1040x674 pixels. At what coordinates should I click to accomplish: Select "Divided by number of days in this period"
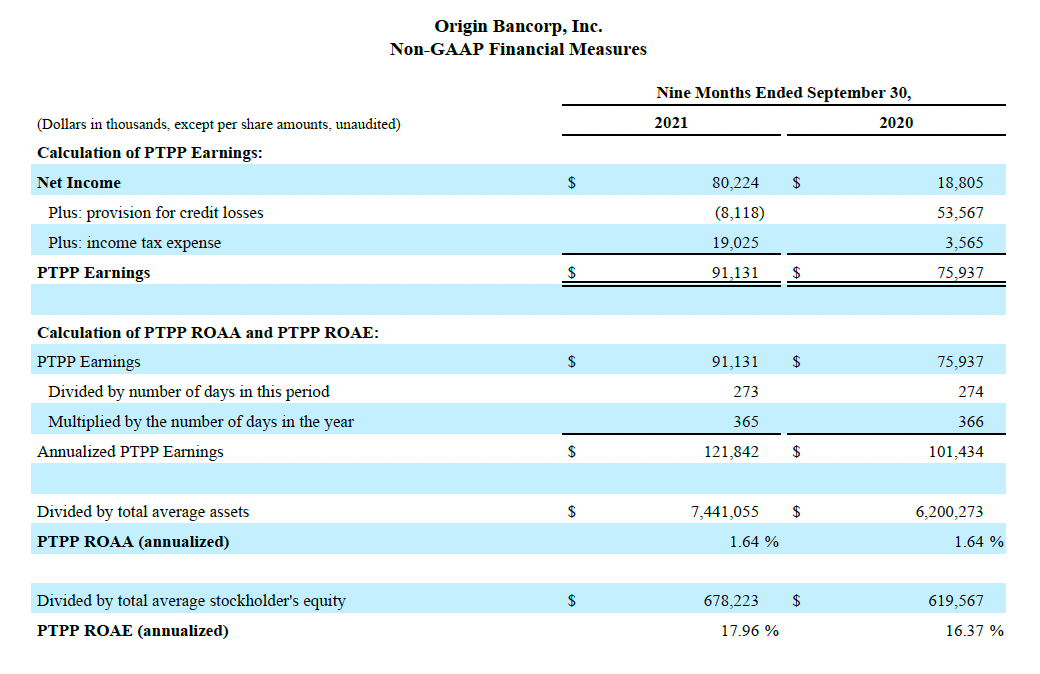click(189, 392)
